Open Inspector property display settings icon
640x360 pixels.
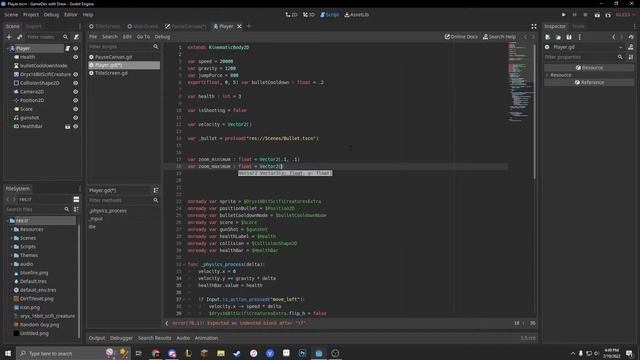point(631,57)
